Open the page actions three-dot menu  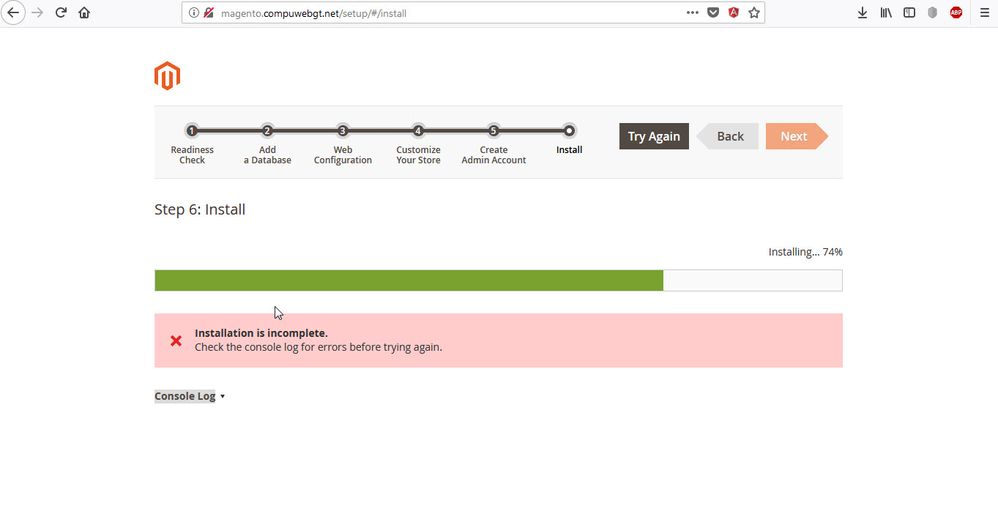click(692, 13)
